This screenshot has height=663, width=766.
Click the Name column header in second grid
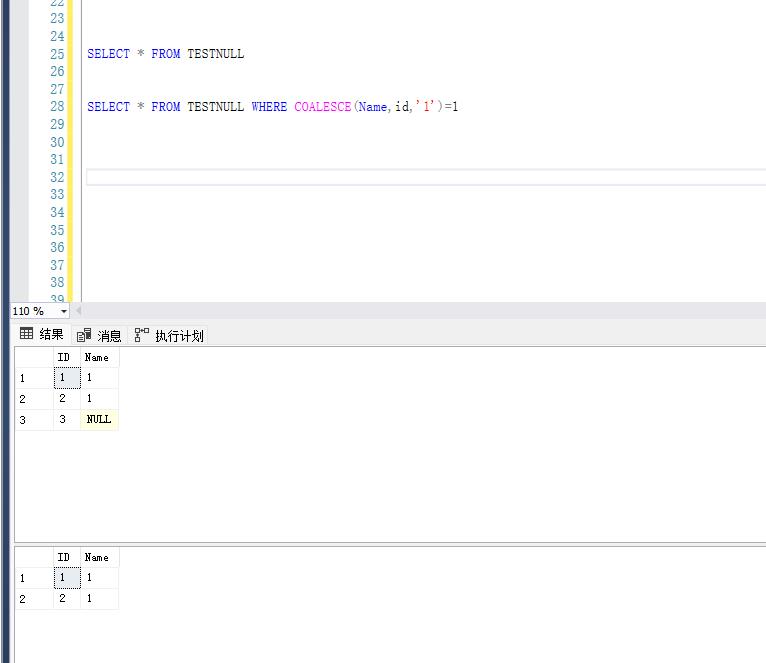pos(98,557)
